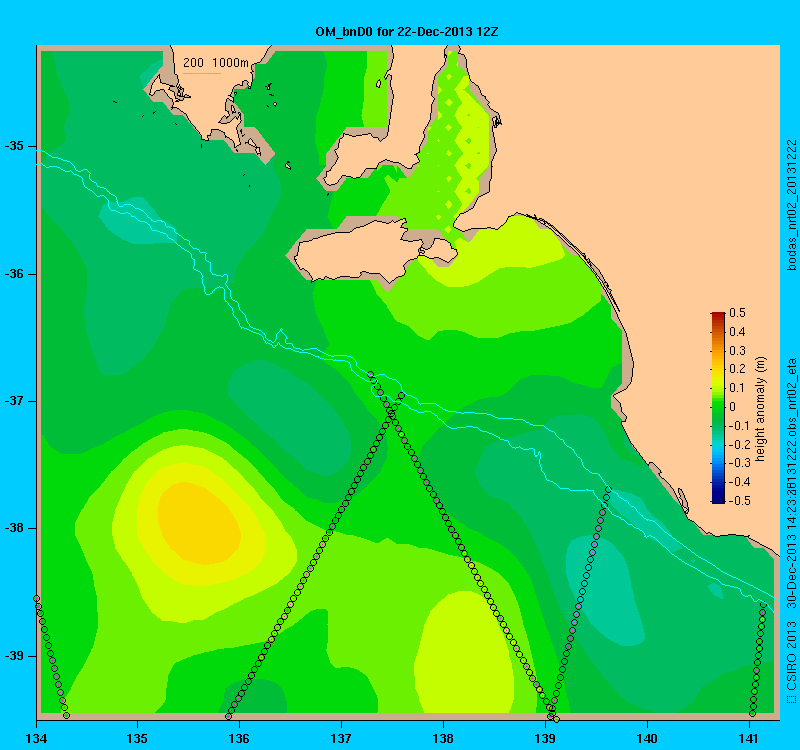Click the longitude label 135
Viewport: 800px width, 750px height.
(138, 739)
